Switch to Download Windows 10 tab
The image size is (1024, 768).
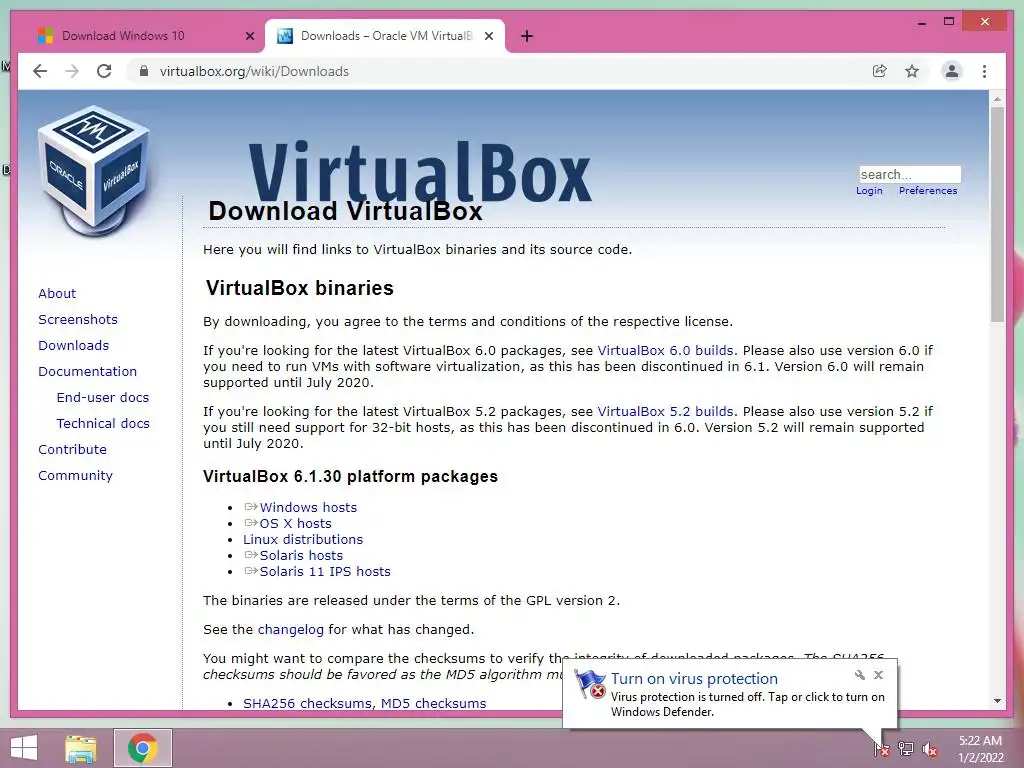(x=123, y=36)
